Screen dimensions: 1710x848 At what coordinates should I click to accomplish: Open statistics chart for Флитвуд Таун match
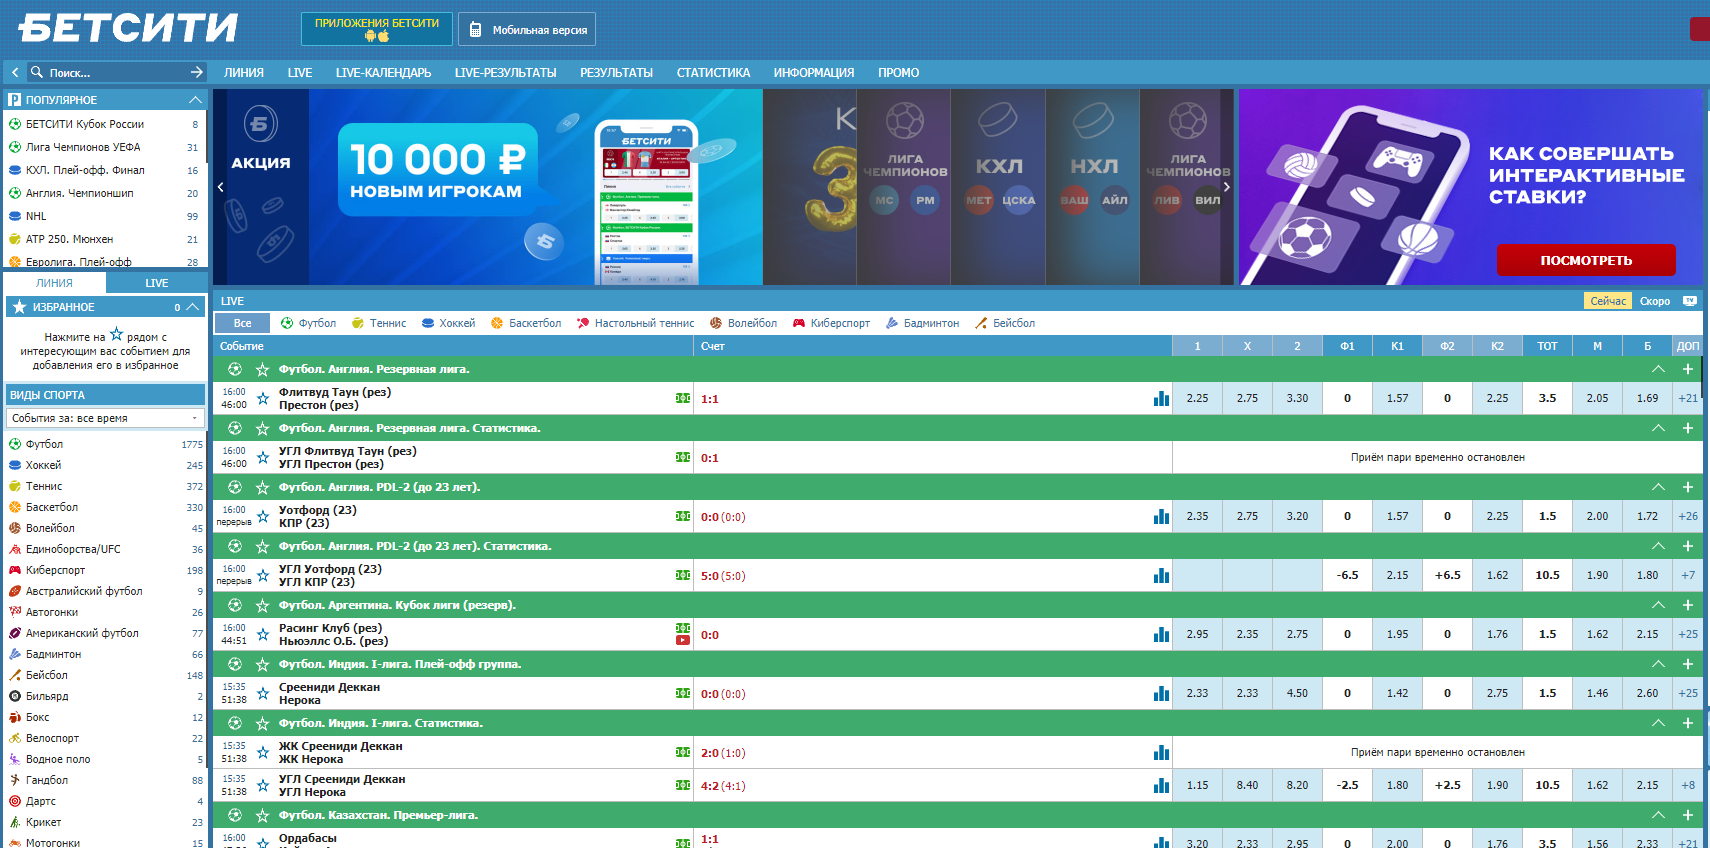point(1161,399)
